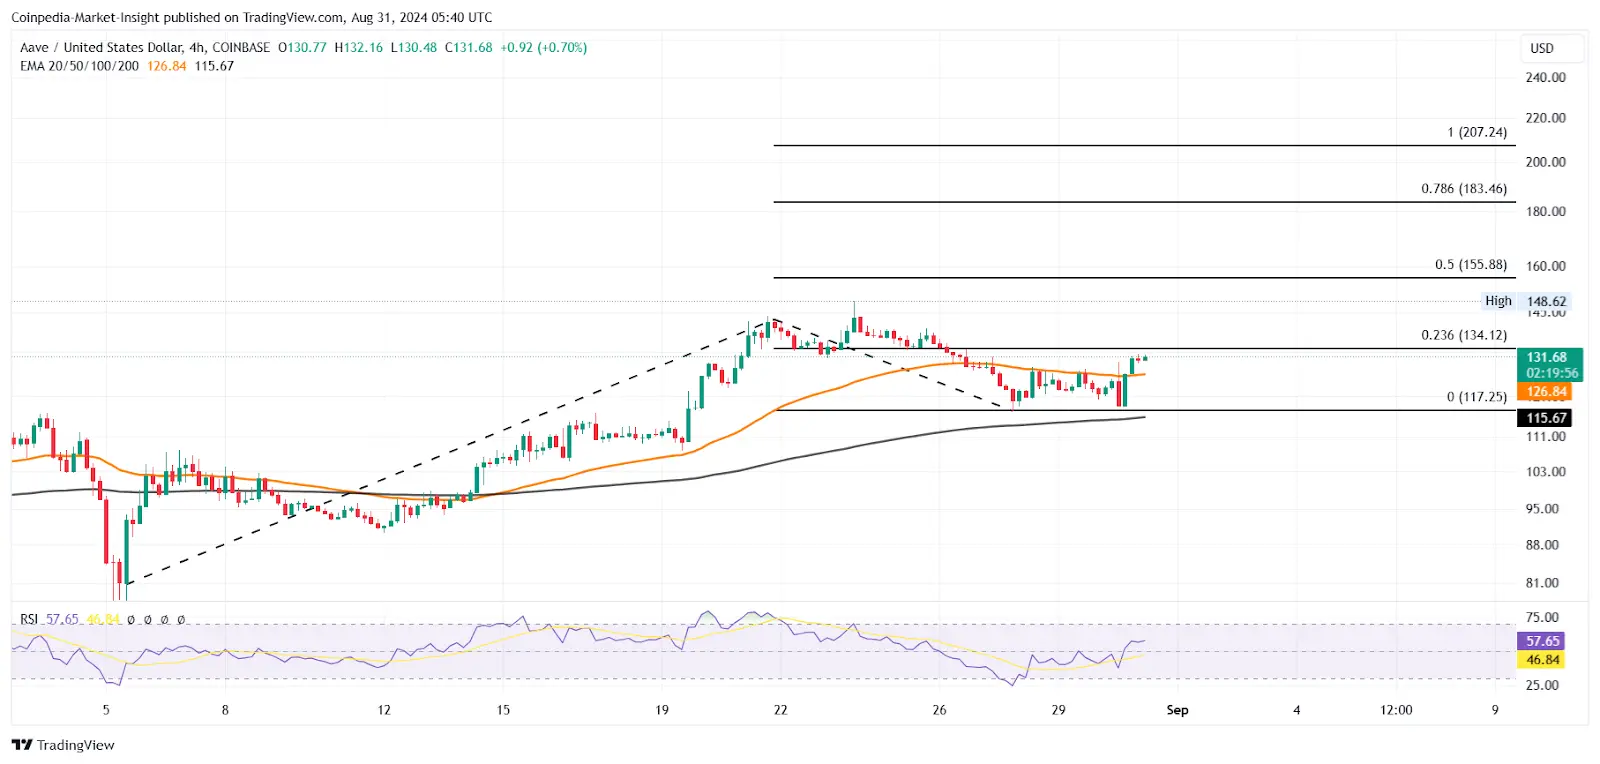Click the orange EMA value label 126.84
Image resolution: width=1600 pixels, height=764 pixels.
pos(1544,392)
